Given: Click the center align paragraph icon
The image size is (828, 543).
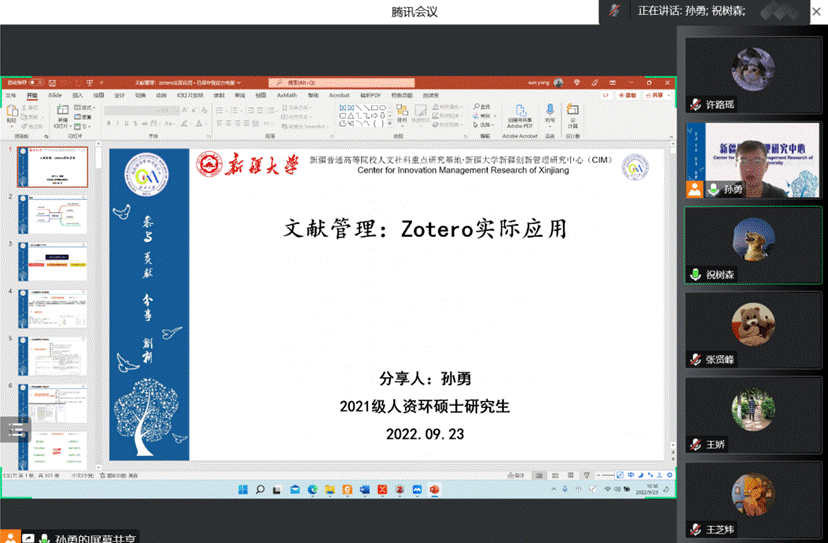Looking at the screenshot, I should (229, 124).
